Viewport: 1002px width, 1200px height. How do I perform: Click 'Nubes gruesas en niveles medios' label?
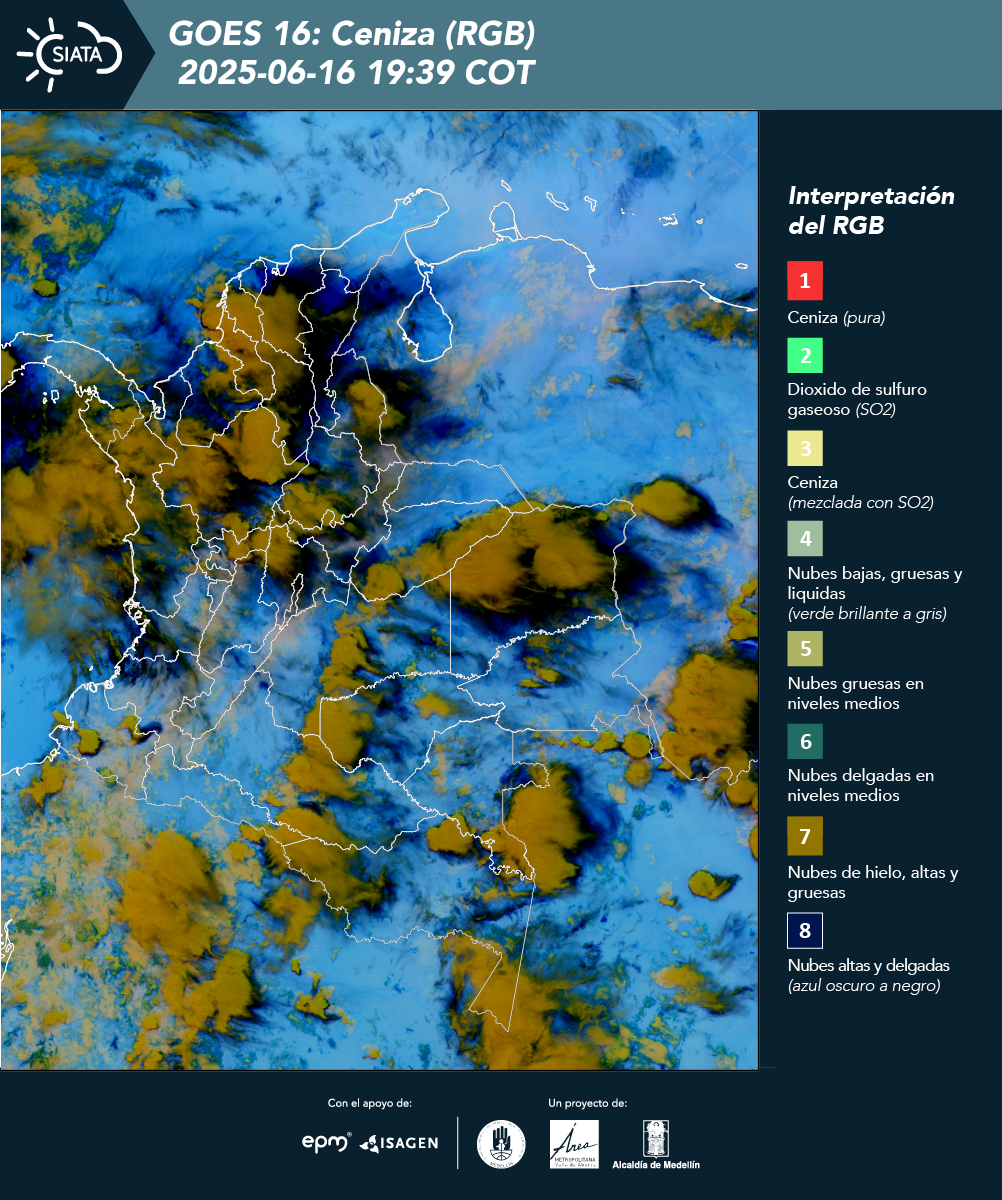856,694
